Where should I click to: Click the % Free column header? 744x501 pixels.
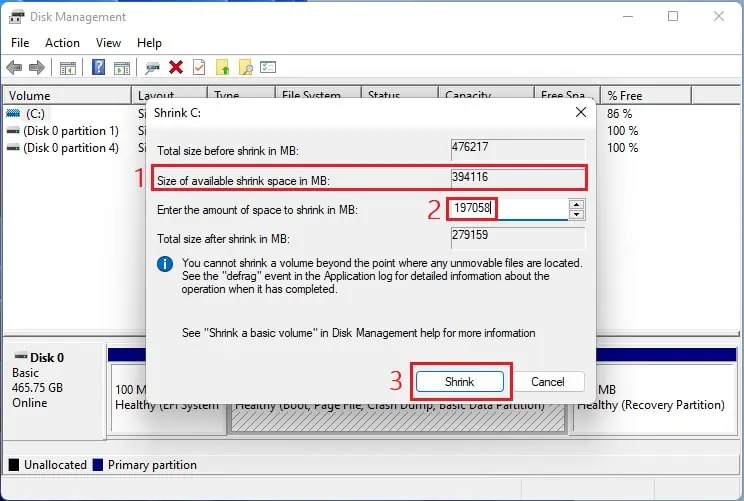click(x=646, y=95)
